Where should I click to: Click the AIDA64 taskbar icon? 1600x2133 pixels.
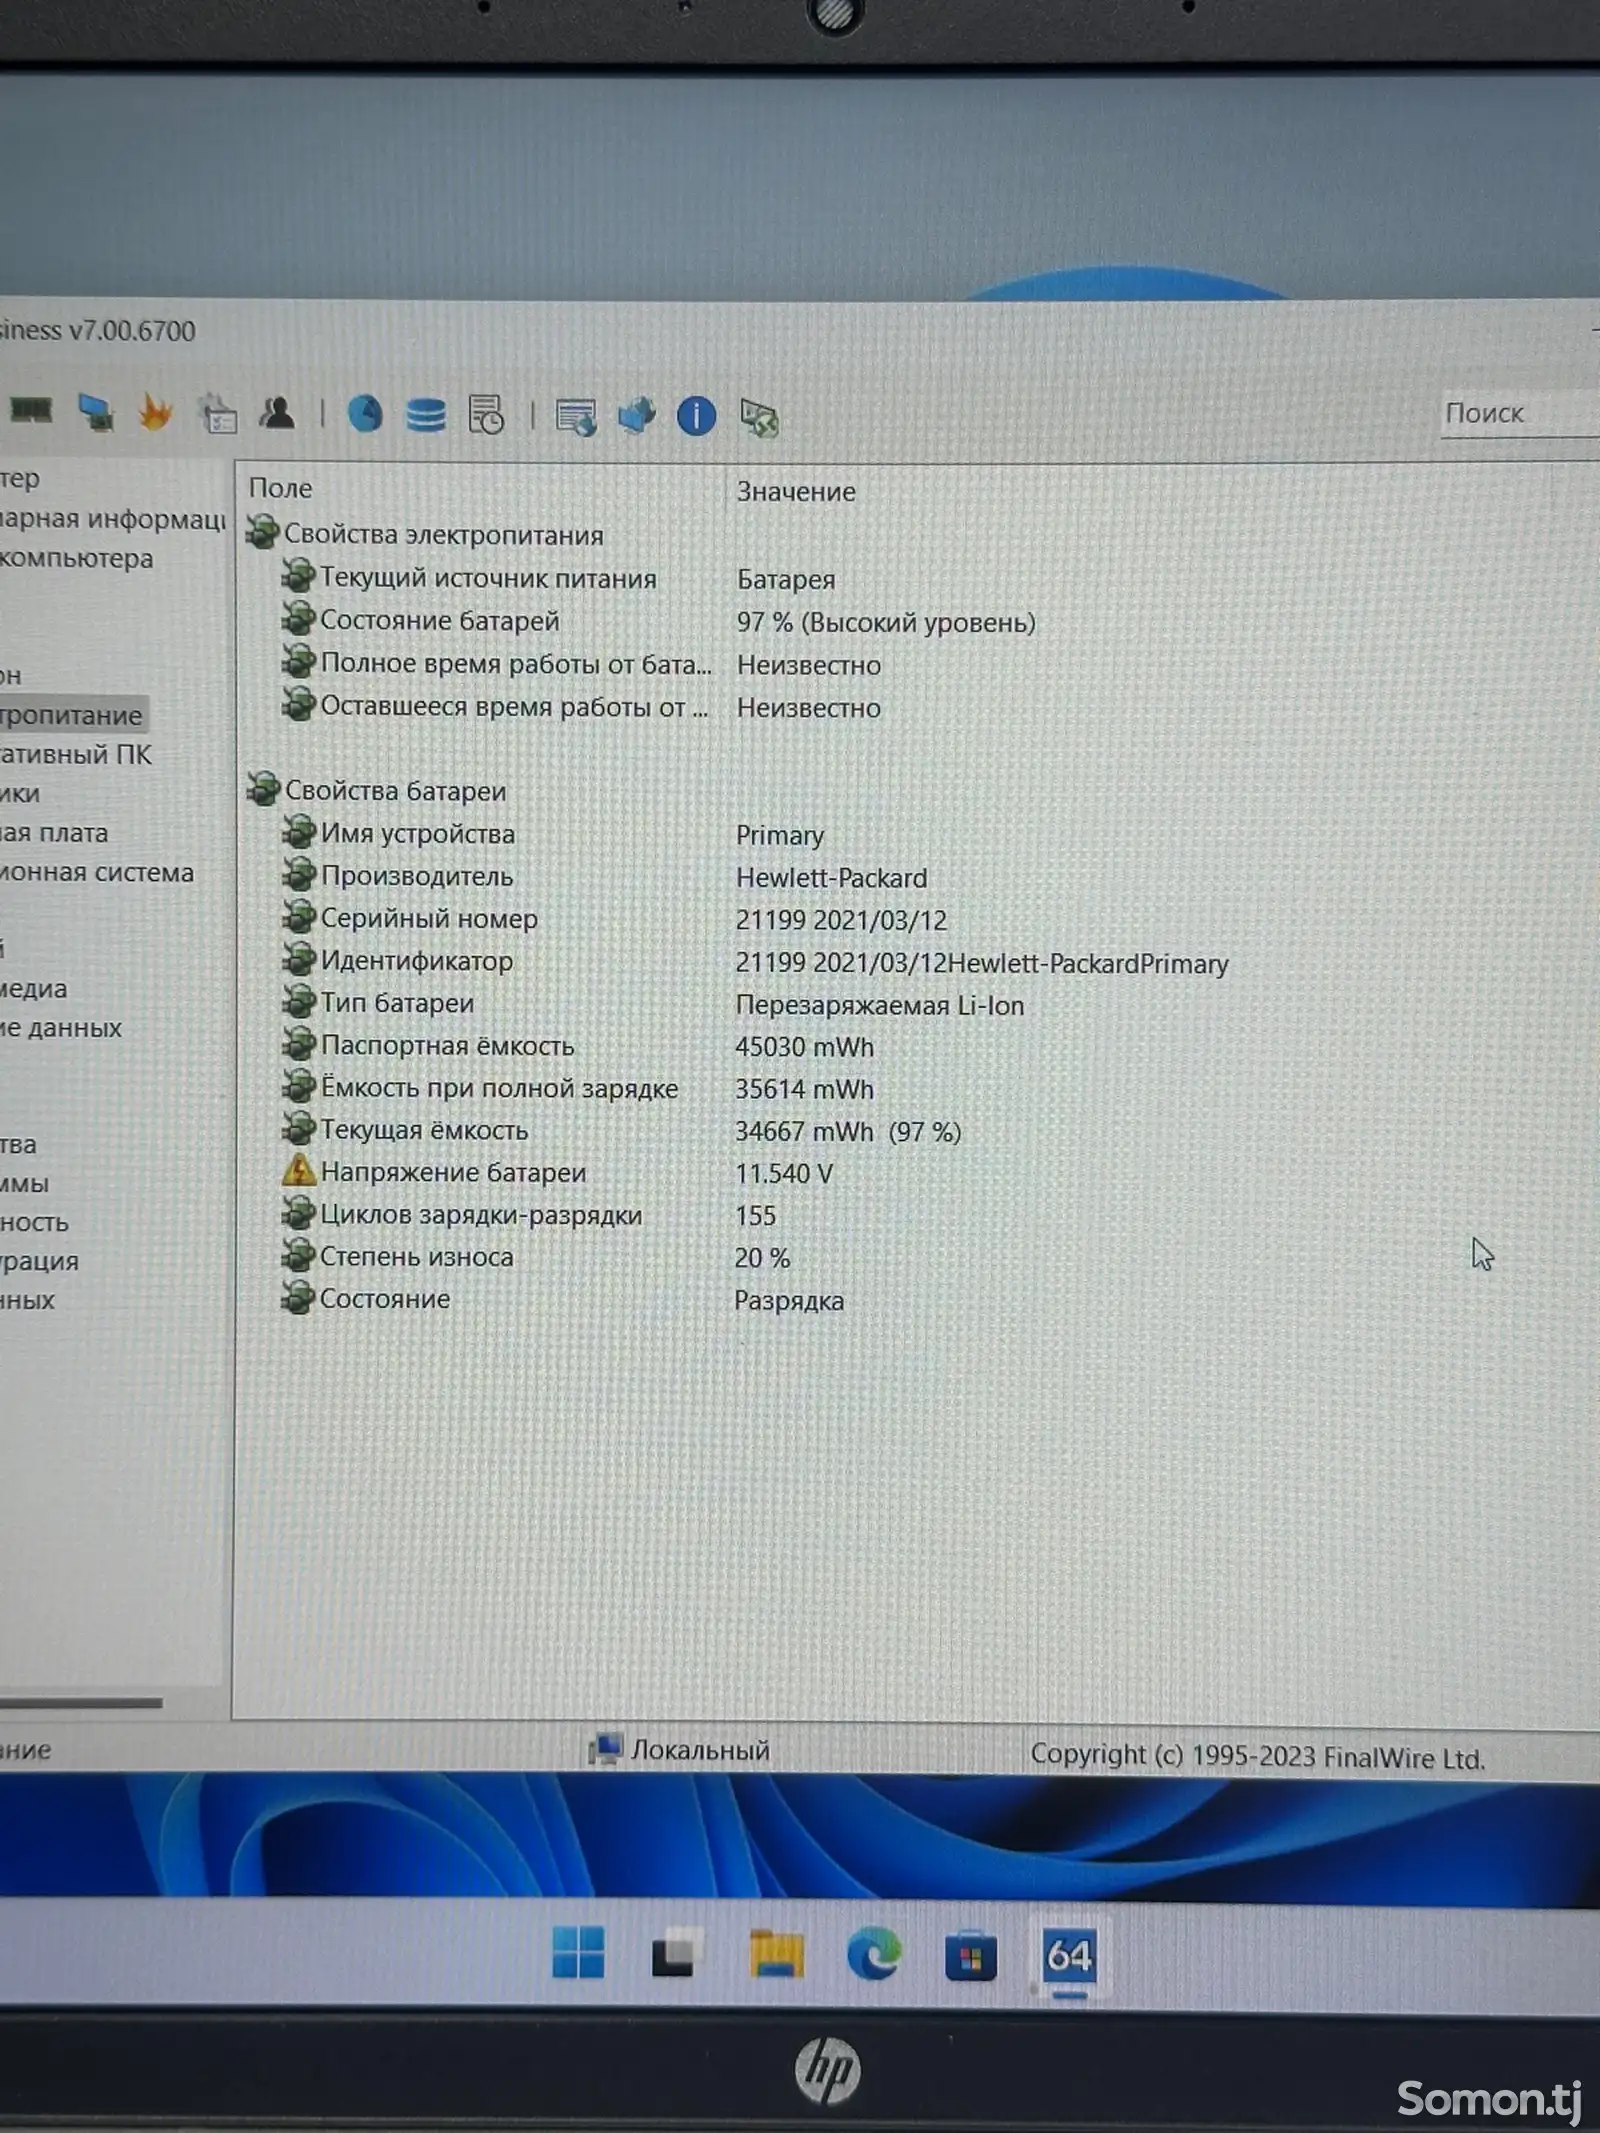pyautogui.click(x=1069, y=1956)
